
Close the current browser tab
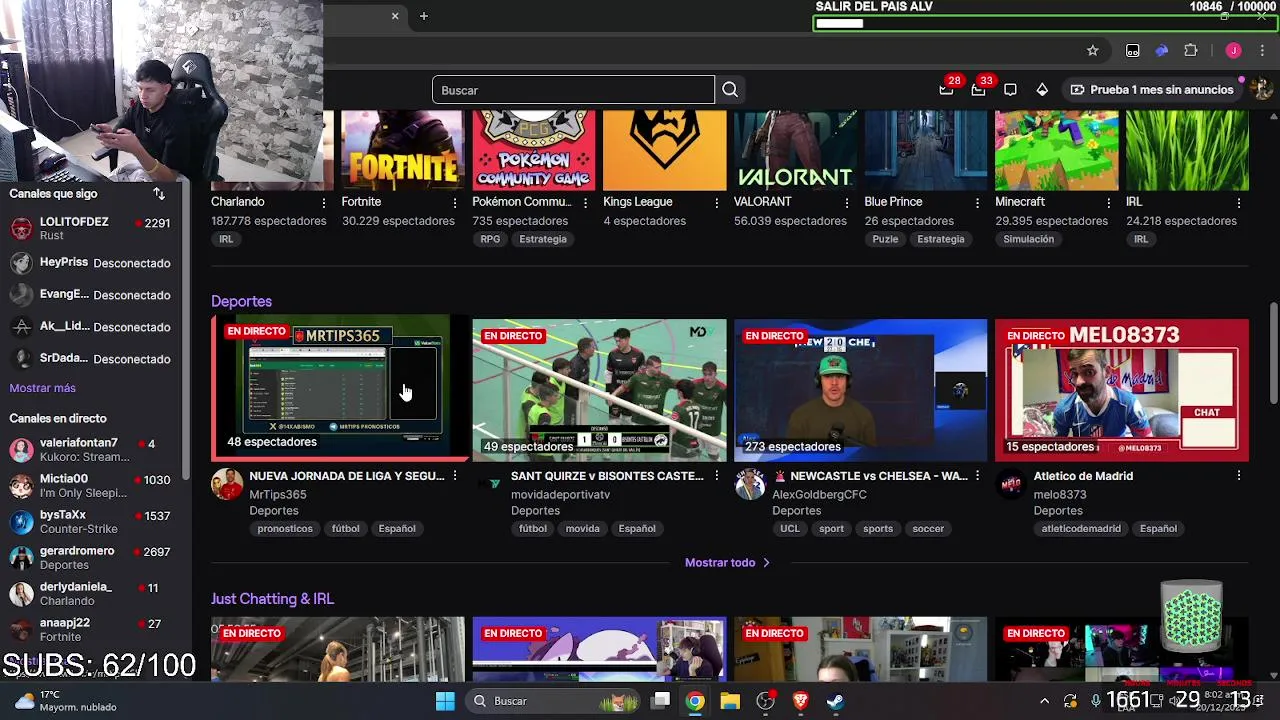pyautogui.click(x=395, y=16)
